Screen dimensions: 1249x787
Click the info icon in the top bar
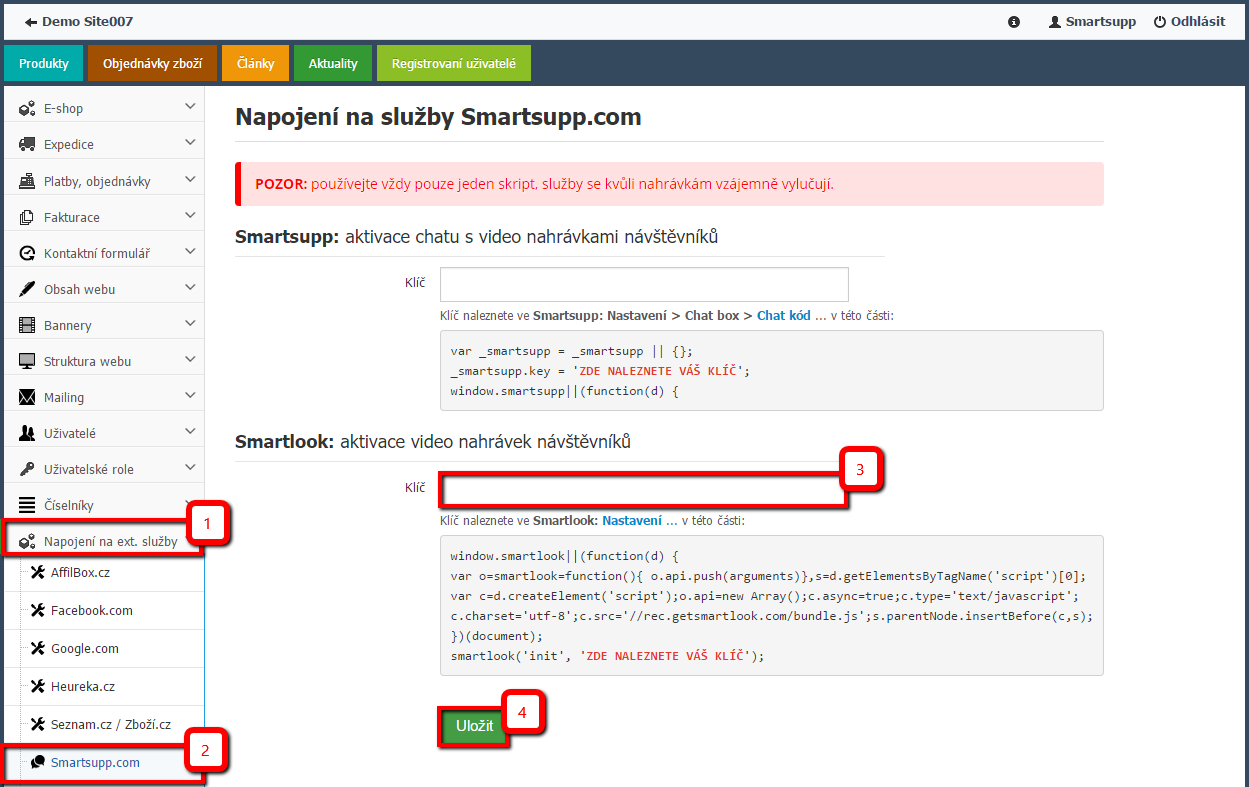click(x=1014, y=21)
